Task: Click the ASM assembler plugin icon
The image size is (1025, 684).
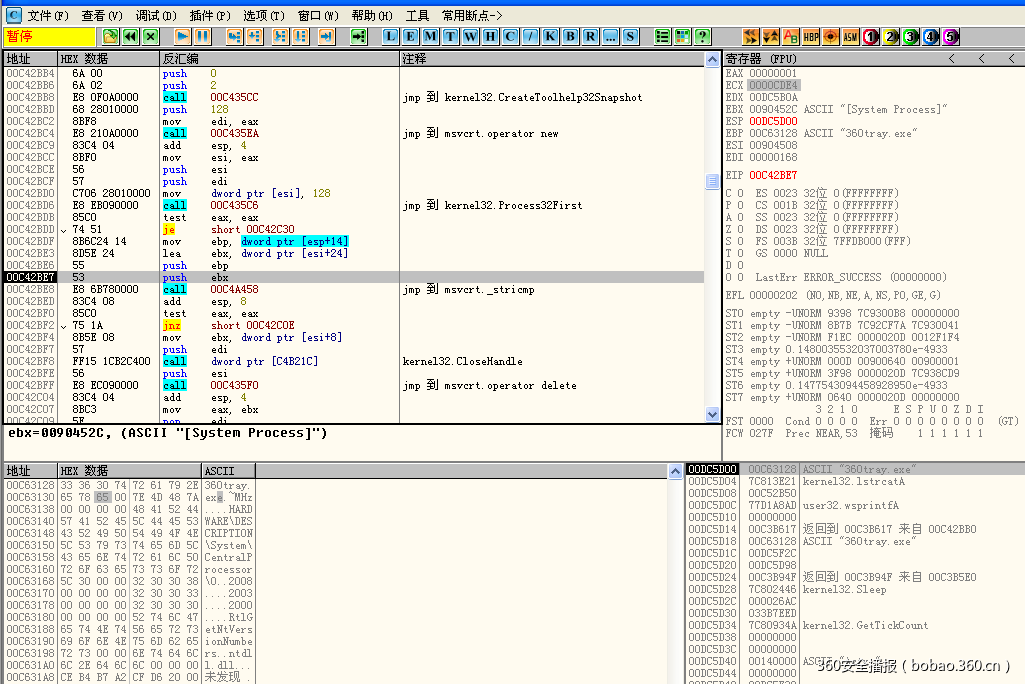Action: coord(849,35)
